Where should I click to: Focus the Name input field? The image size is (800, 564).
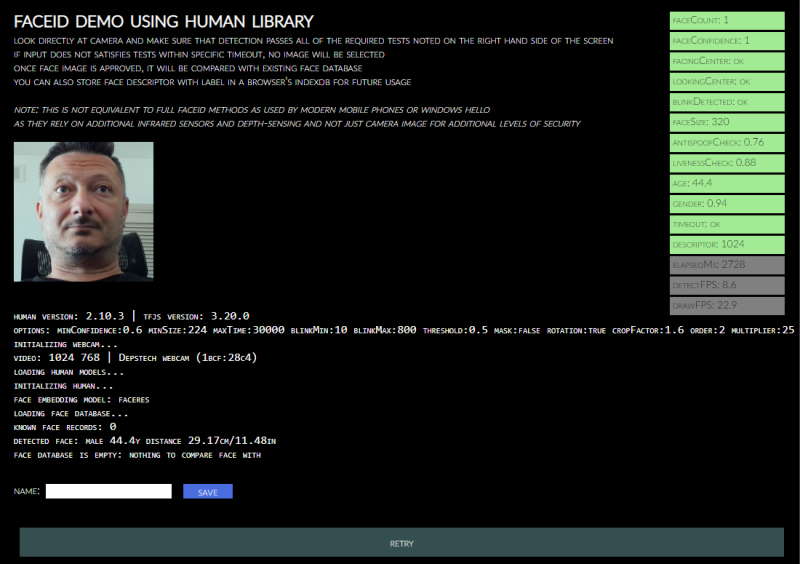coord(108,491)
